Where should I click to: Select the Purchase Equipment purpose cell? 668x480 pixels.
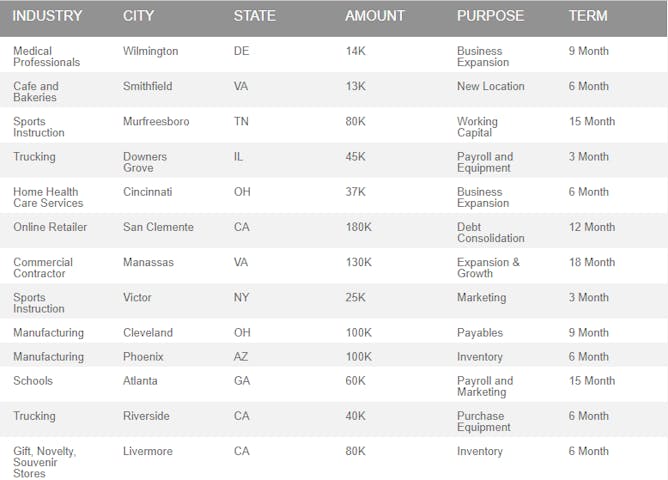pos(484,422)
